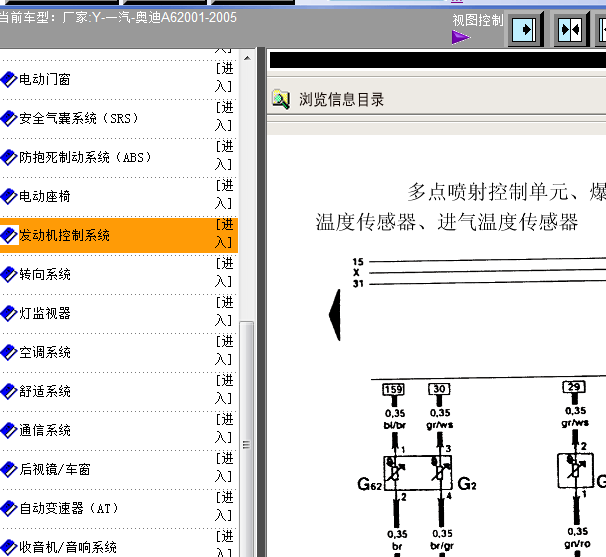This screenshot has height=557, width=606.
Task: Click [进入] link for 灯监视器
Action: tap(224, 312)
